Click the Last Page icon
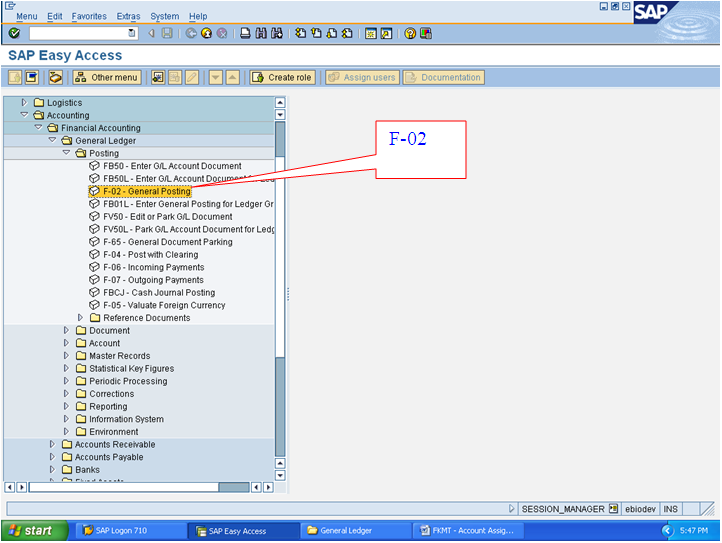Screen dimensions: 722x543 [x=348, y=33]
